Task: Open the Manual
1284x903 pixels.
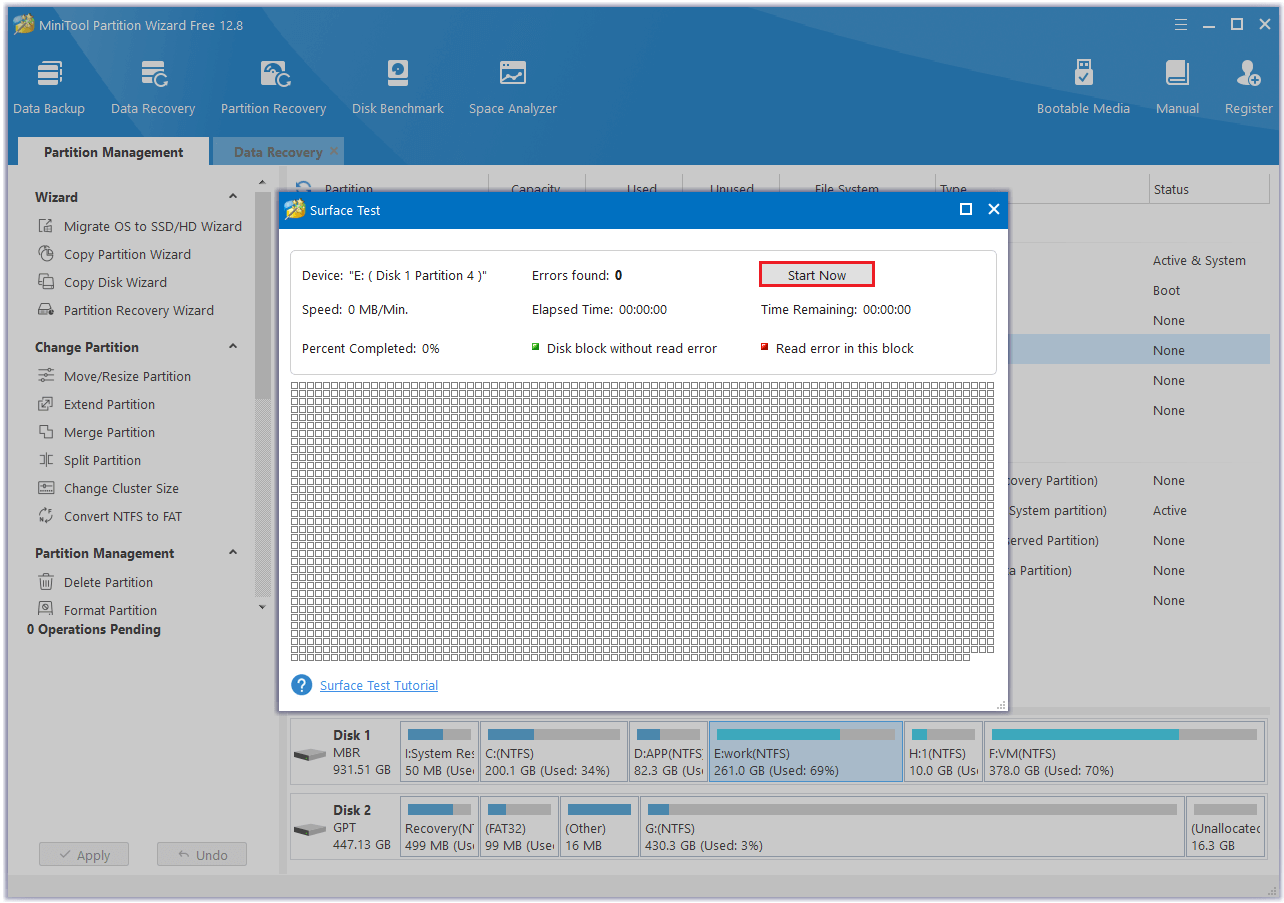Action: tap(1177, 88)
